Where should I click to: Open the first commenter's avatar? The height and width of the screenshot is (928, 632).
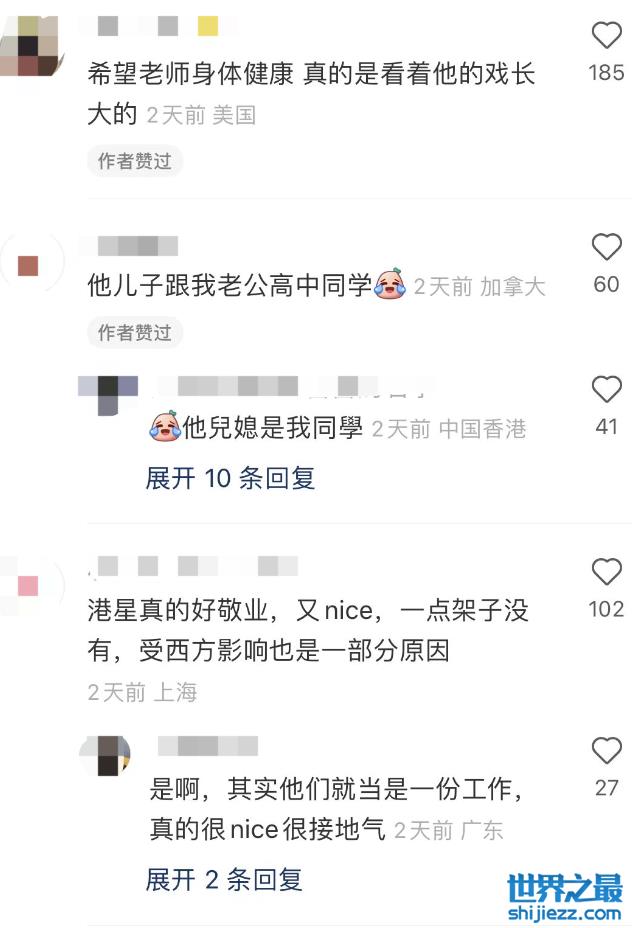pyautogui.click(x=30, y=46)
